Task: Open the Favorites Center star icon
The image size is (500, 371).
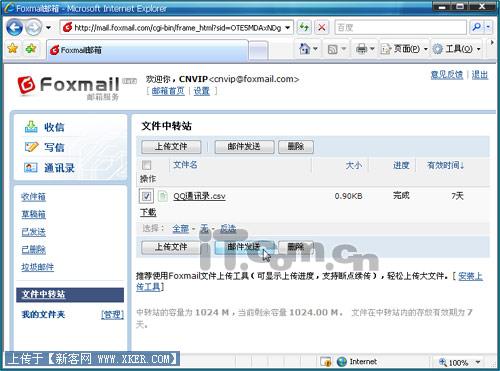Action: click(x=13, y=49)
